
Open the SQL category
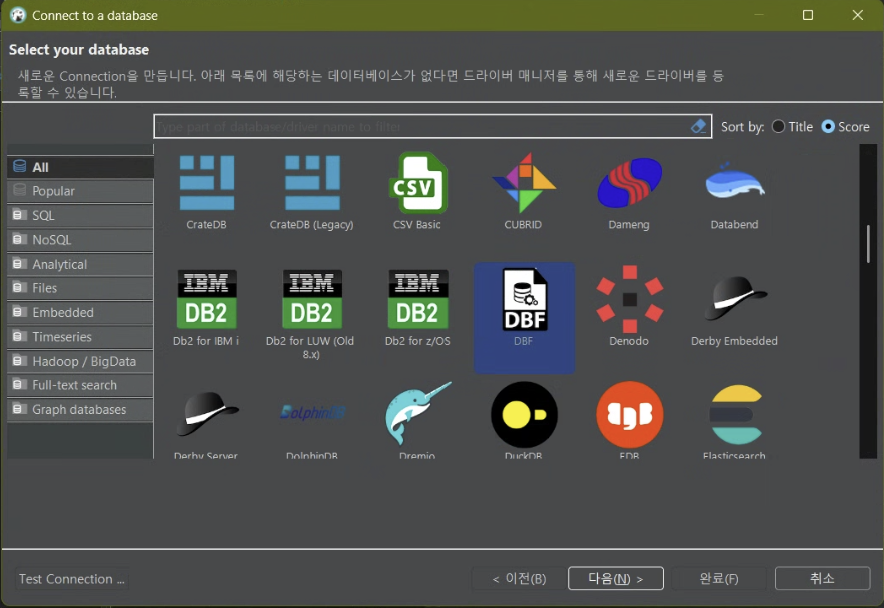tap(80, 215)
